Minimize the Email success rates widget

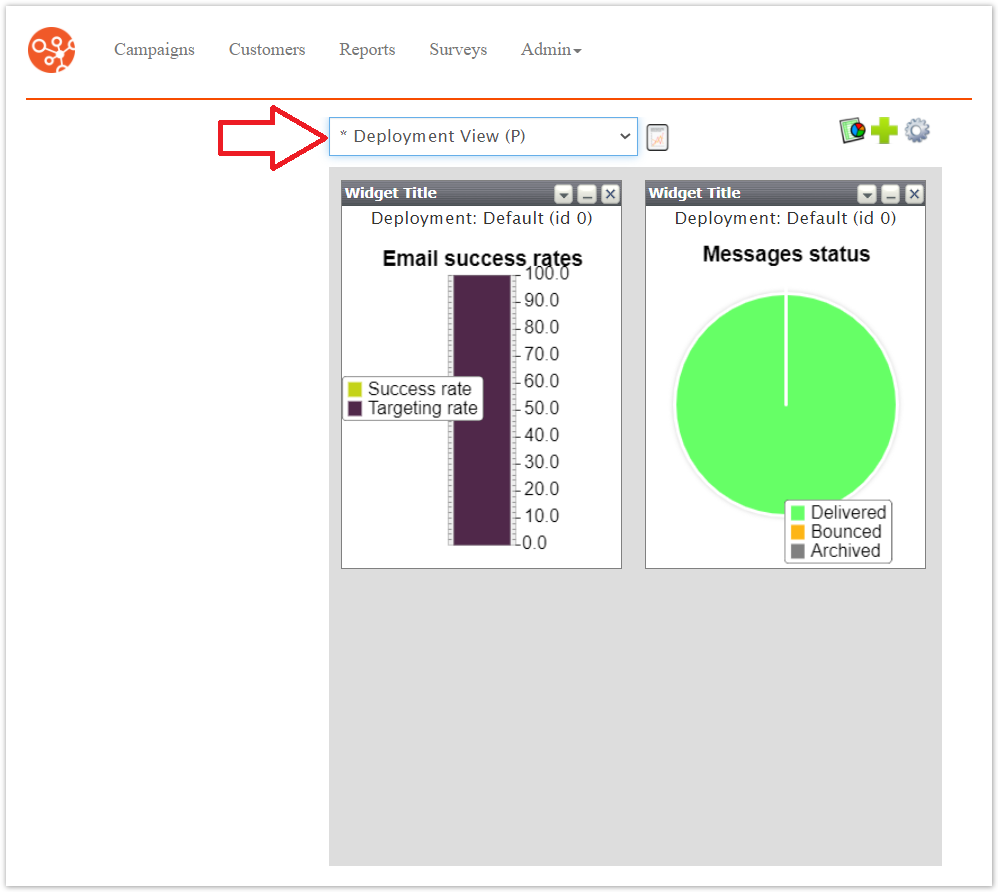(587, 194)
